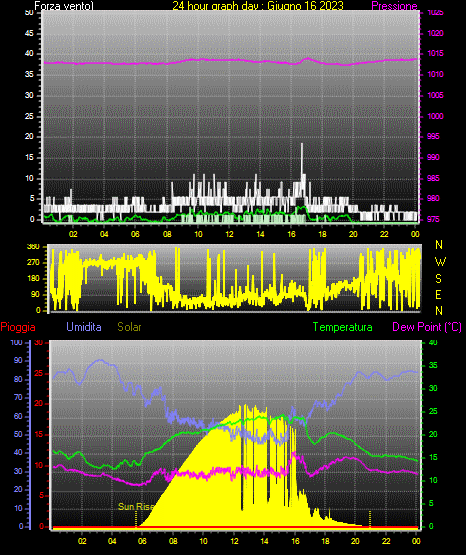The image size is (466, 555).
Task: Click the 12 hour tick on wind graph
Action: [229, 234]
